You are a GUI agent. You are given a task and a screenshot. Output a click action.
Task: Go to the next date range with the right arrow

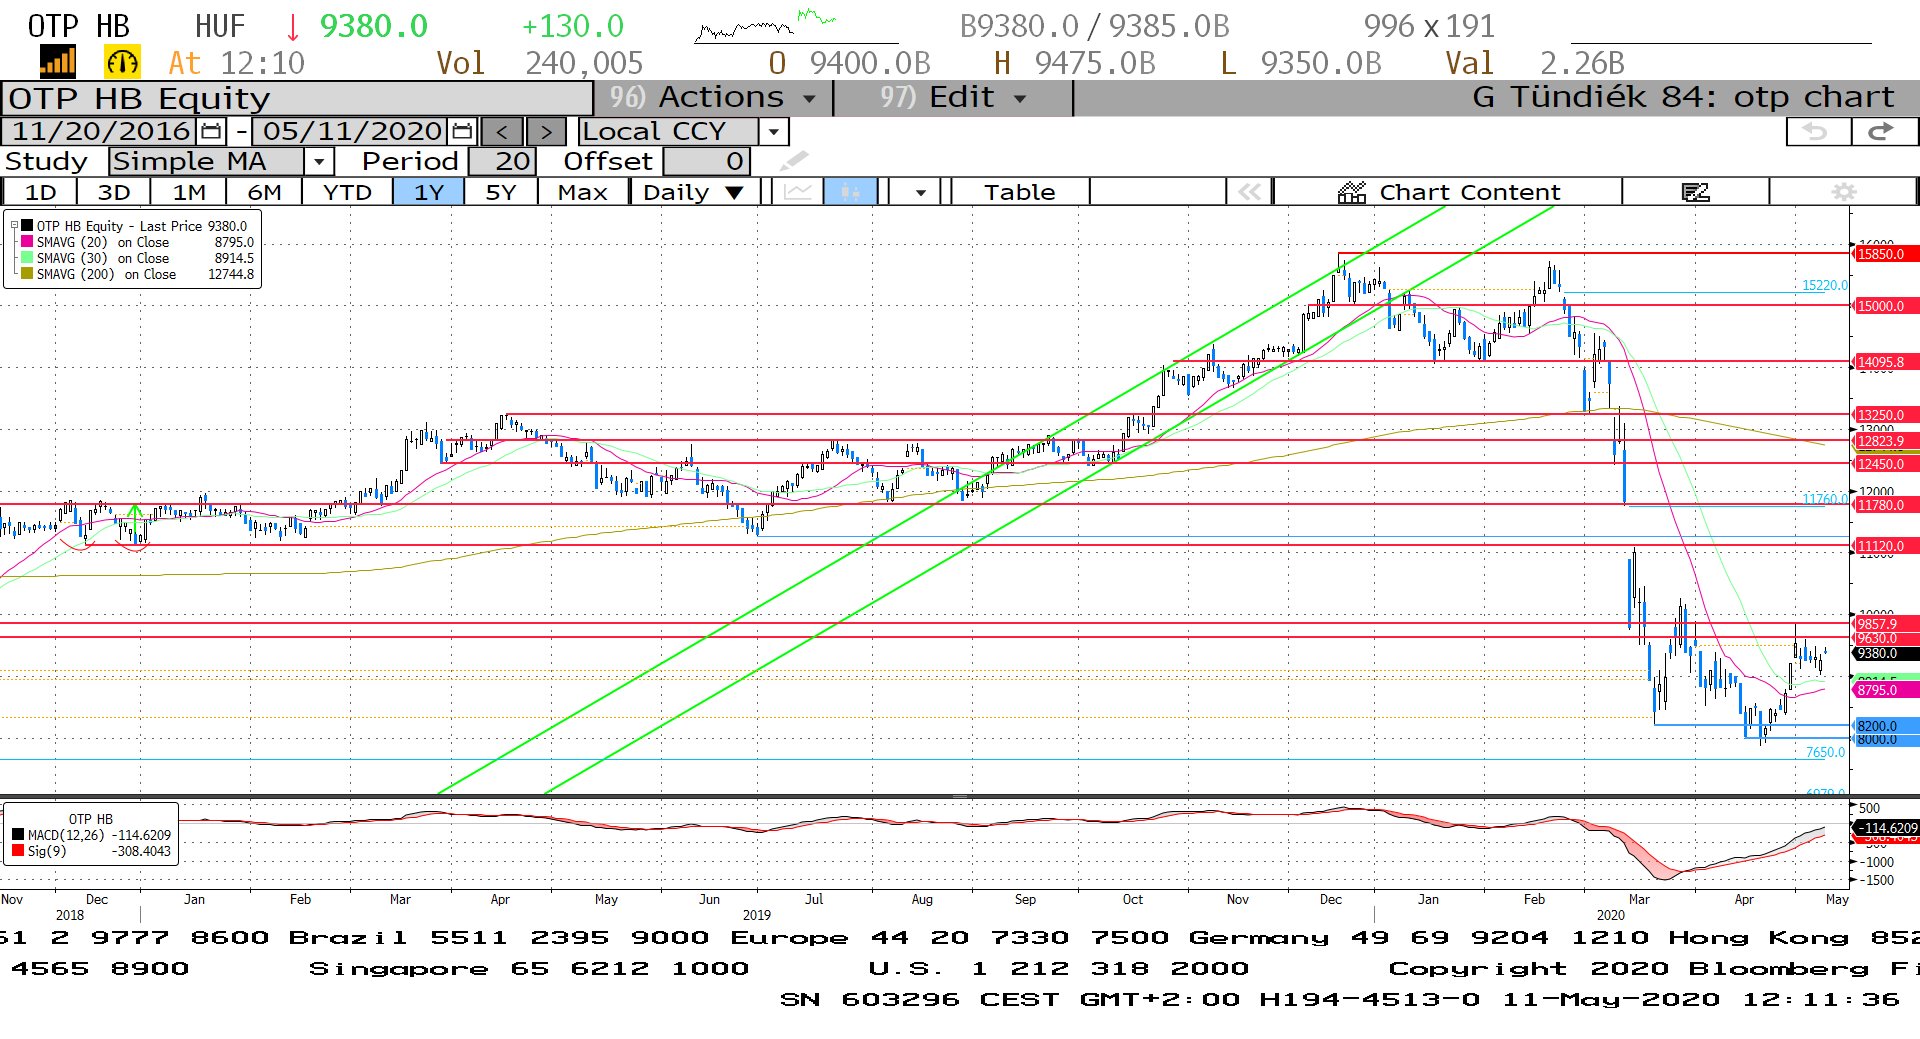pos(546,132)
